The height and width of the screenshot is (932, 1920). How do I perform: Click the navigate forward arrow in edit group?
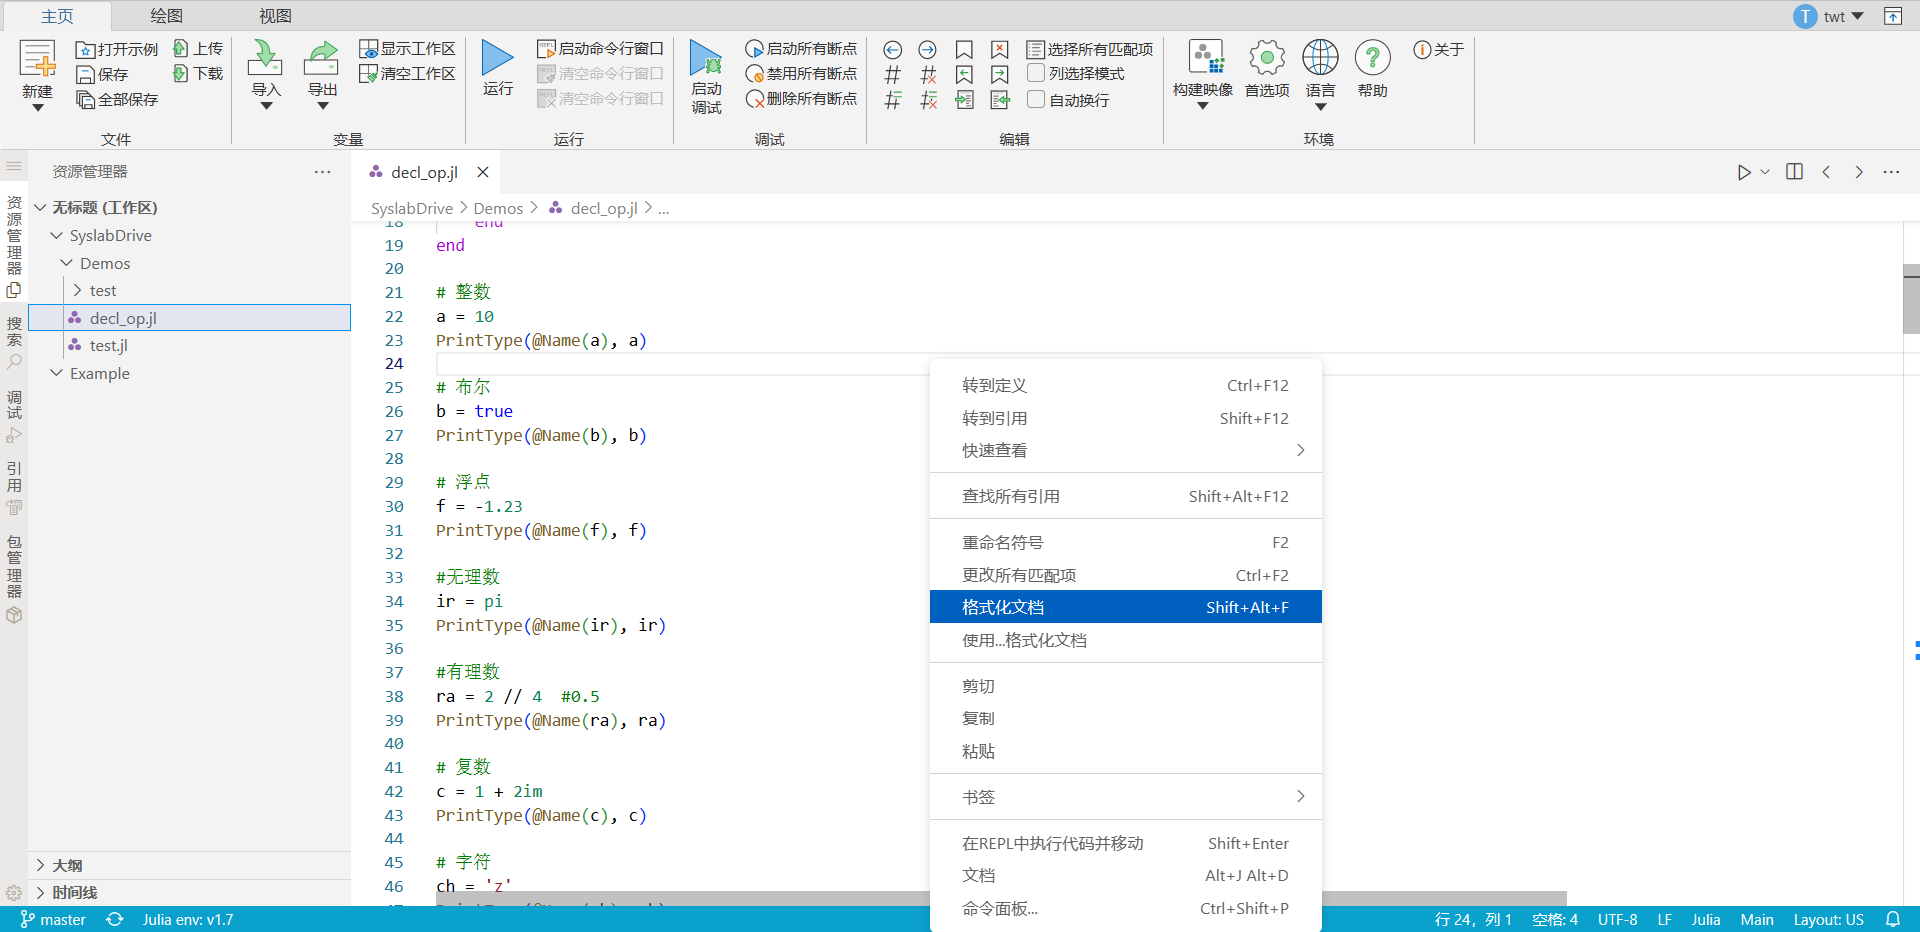tap(928, 49)
